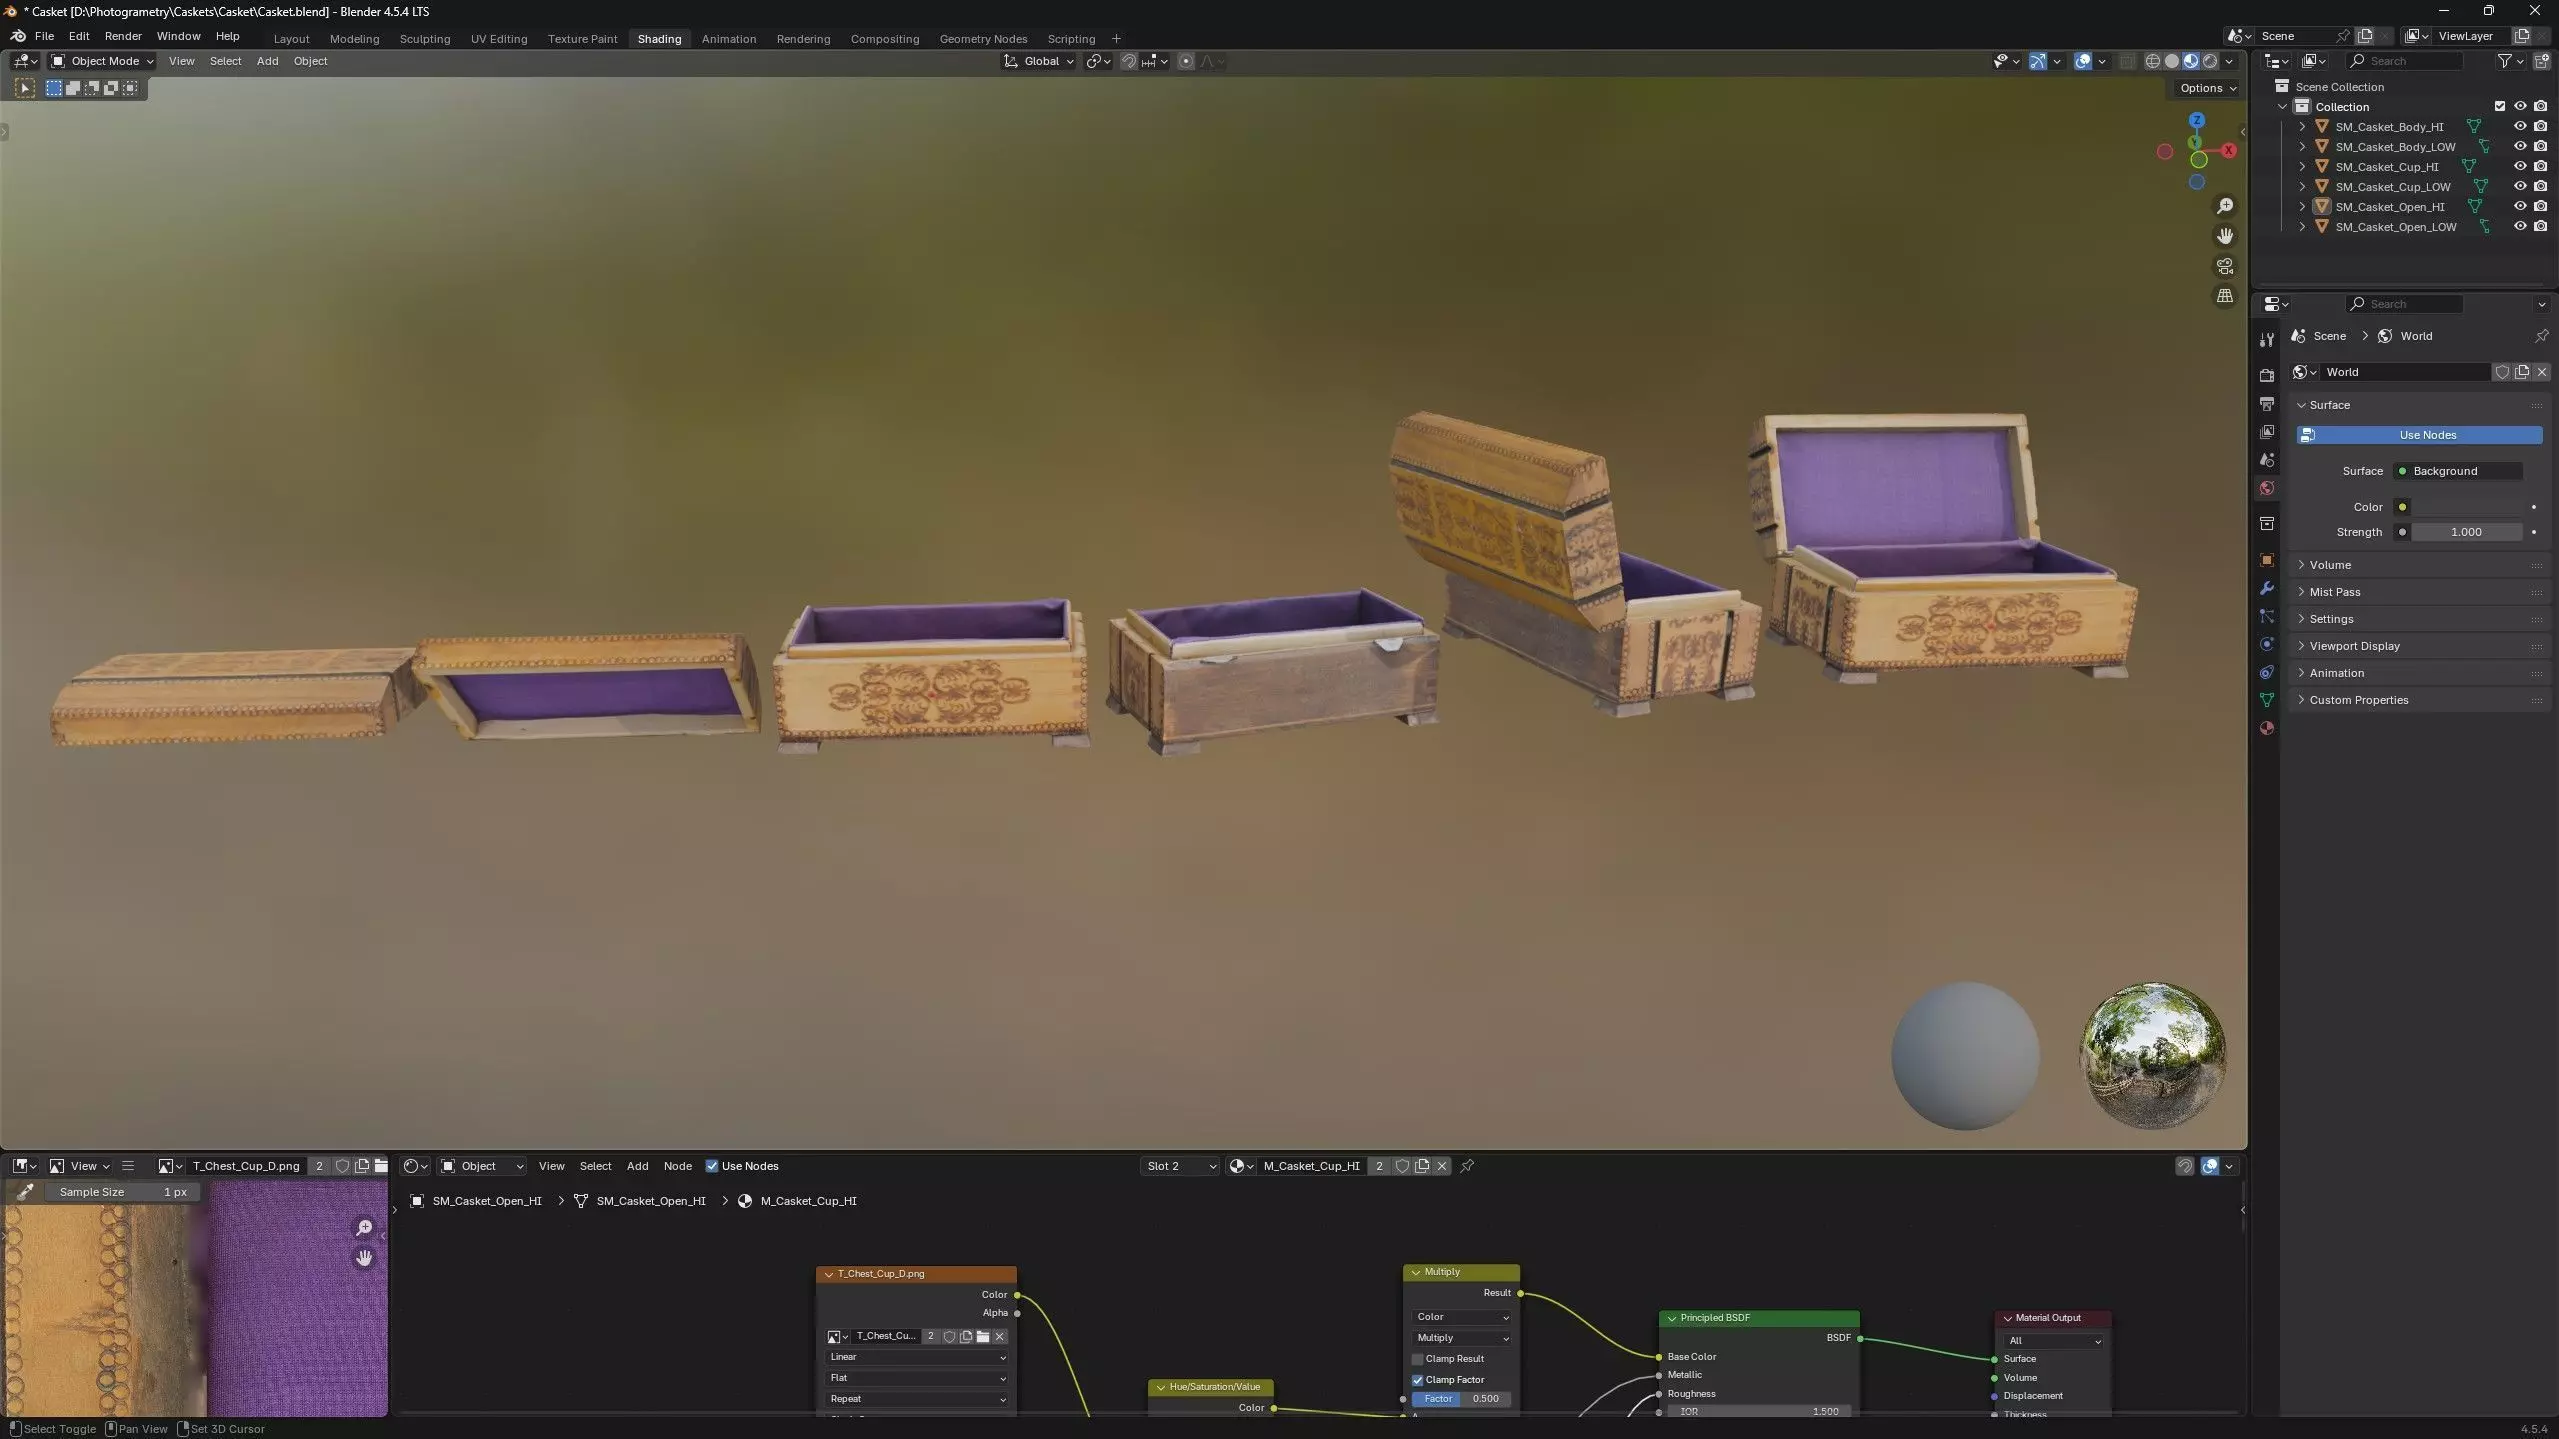2559x1439 pixels.
Task: Toggle the Use Nodes checkbox in node editor
Action: [712, 1166]
